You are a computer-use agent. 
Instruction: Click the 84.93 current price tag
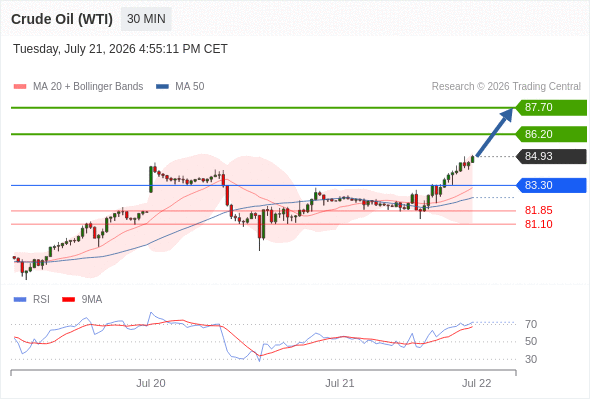(551, 156)
